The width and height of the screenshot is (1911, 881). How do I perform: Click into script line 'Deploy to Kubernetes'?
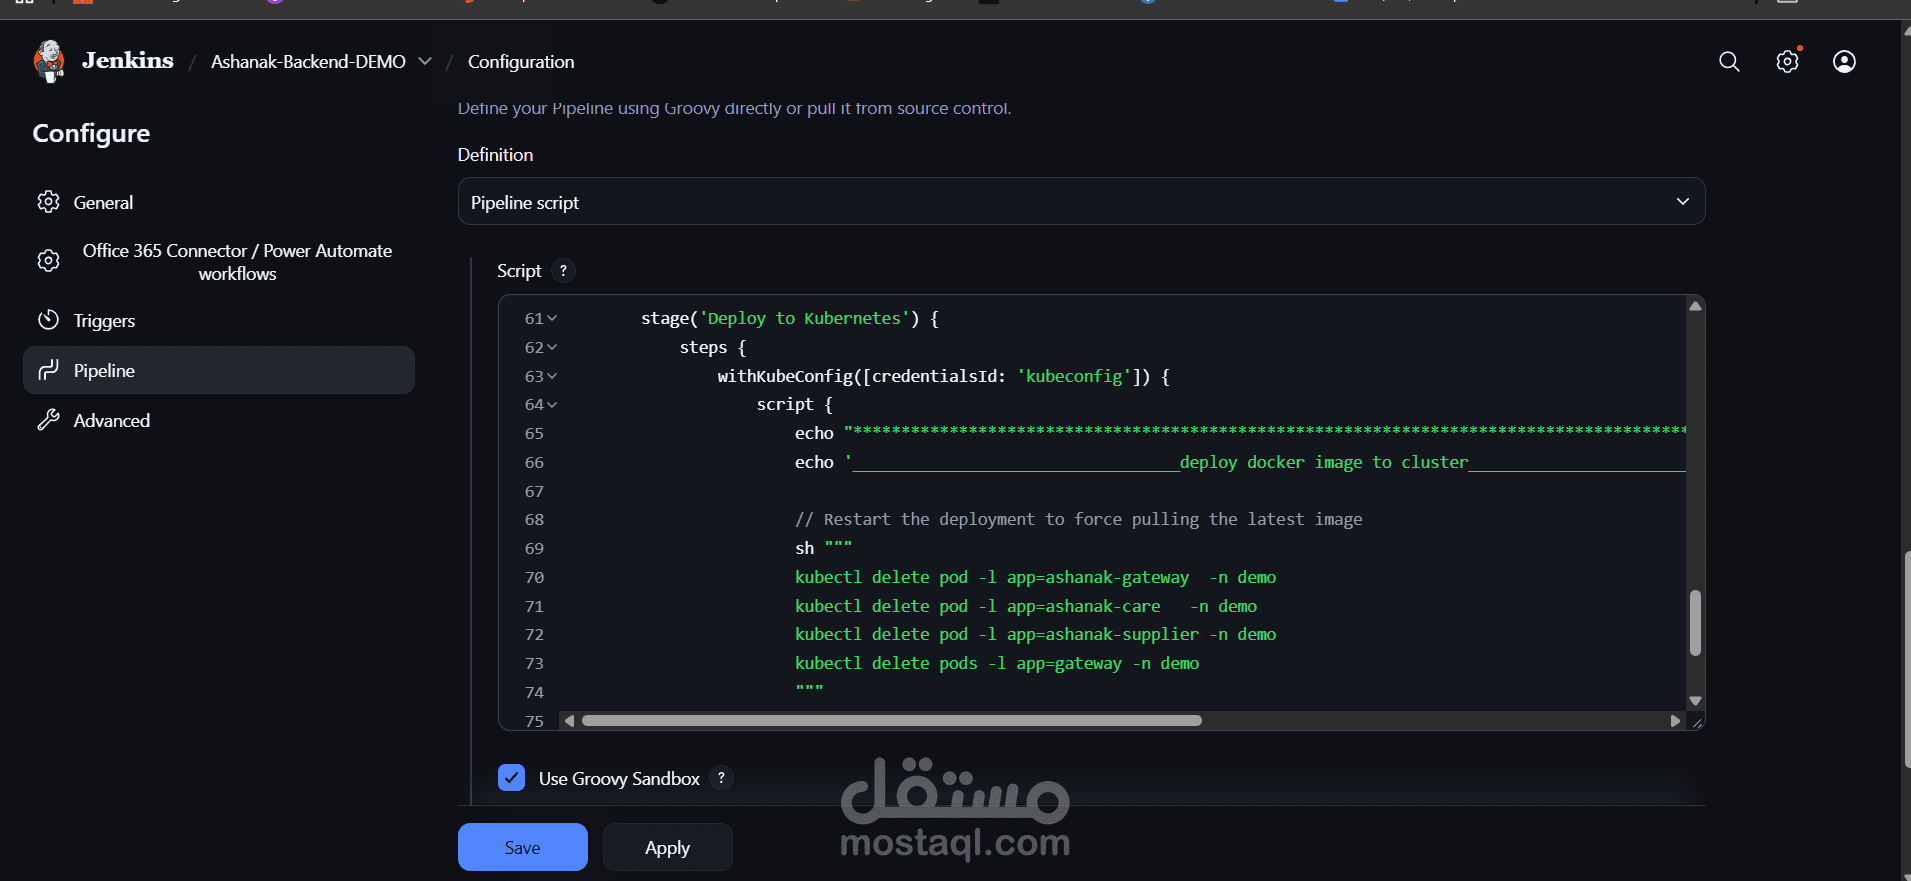pos(789,318)
